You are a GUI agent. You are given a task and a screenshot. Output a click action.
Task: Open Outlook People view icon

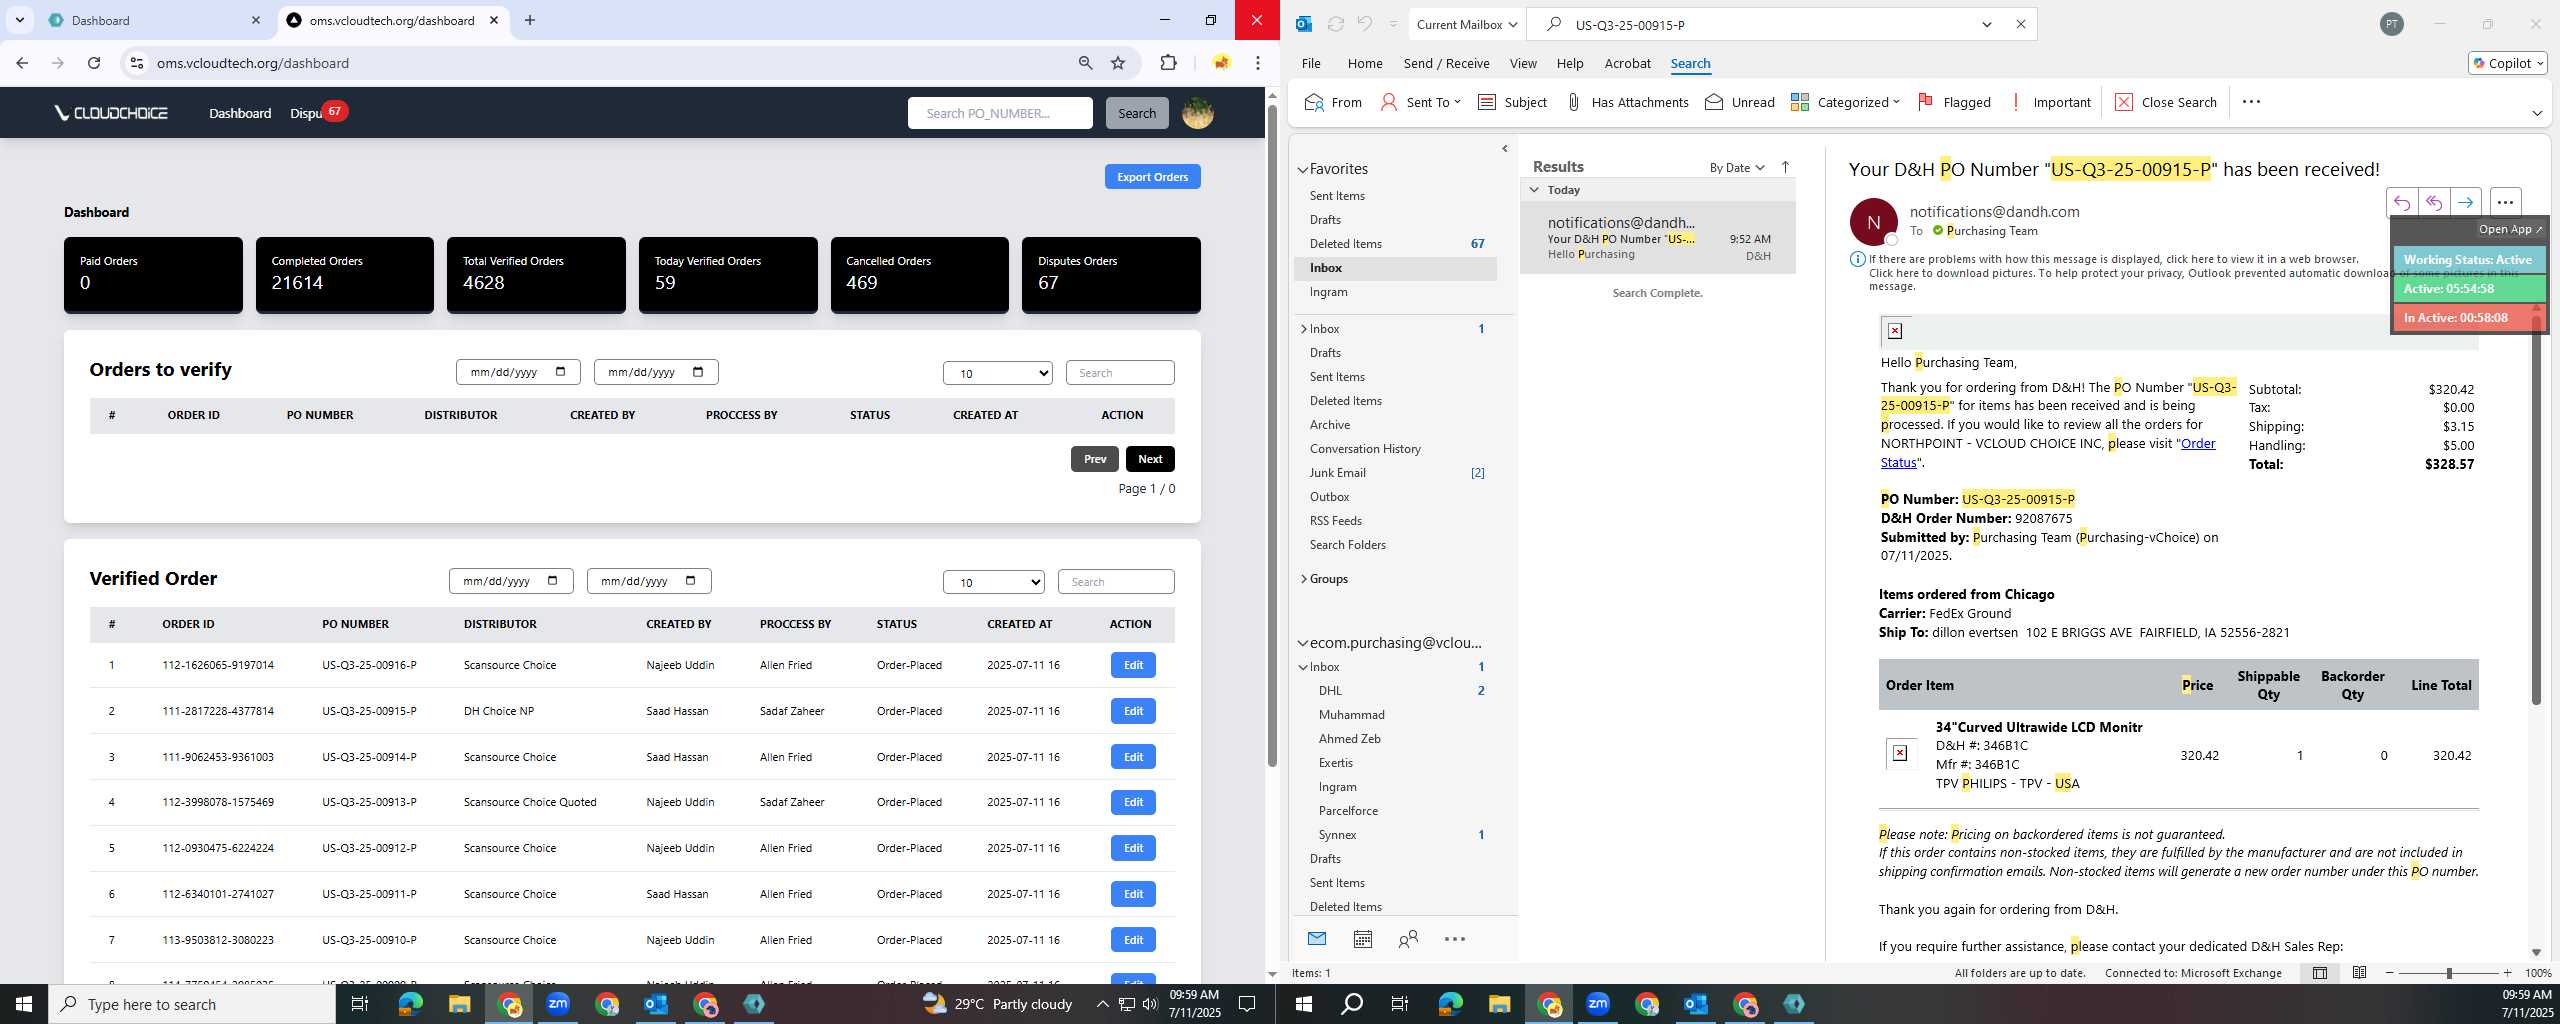pos(1408,939)
